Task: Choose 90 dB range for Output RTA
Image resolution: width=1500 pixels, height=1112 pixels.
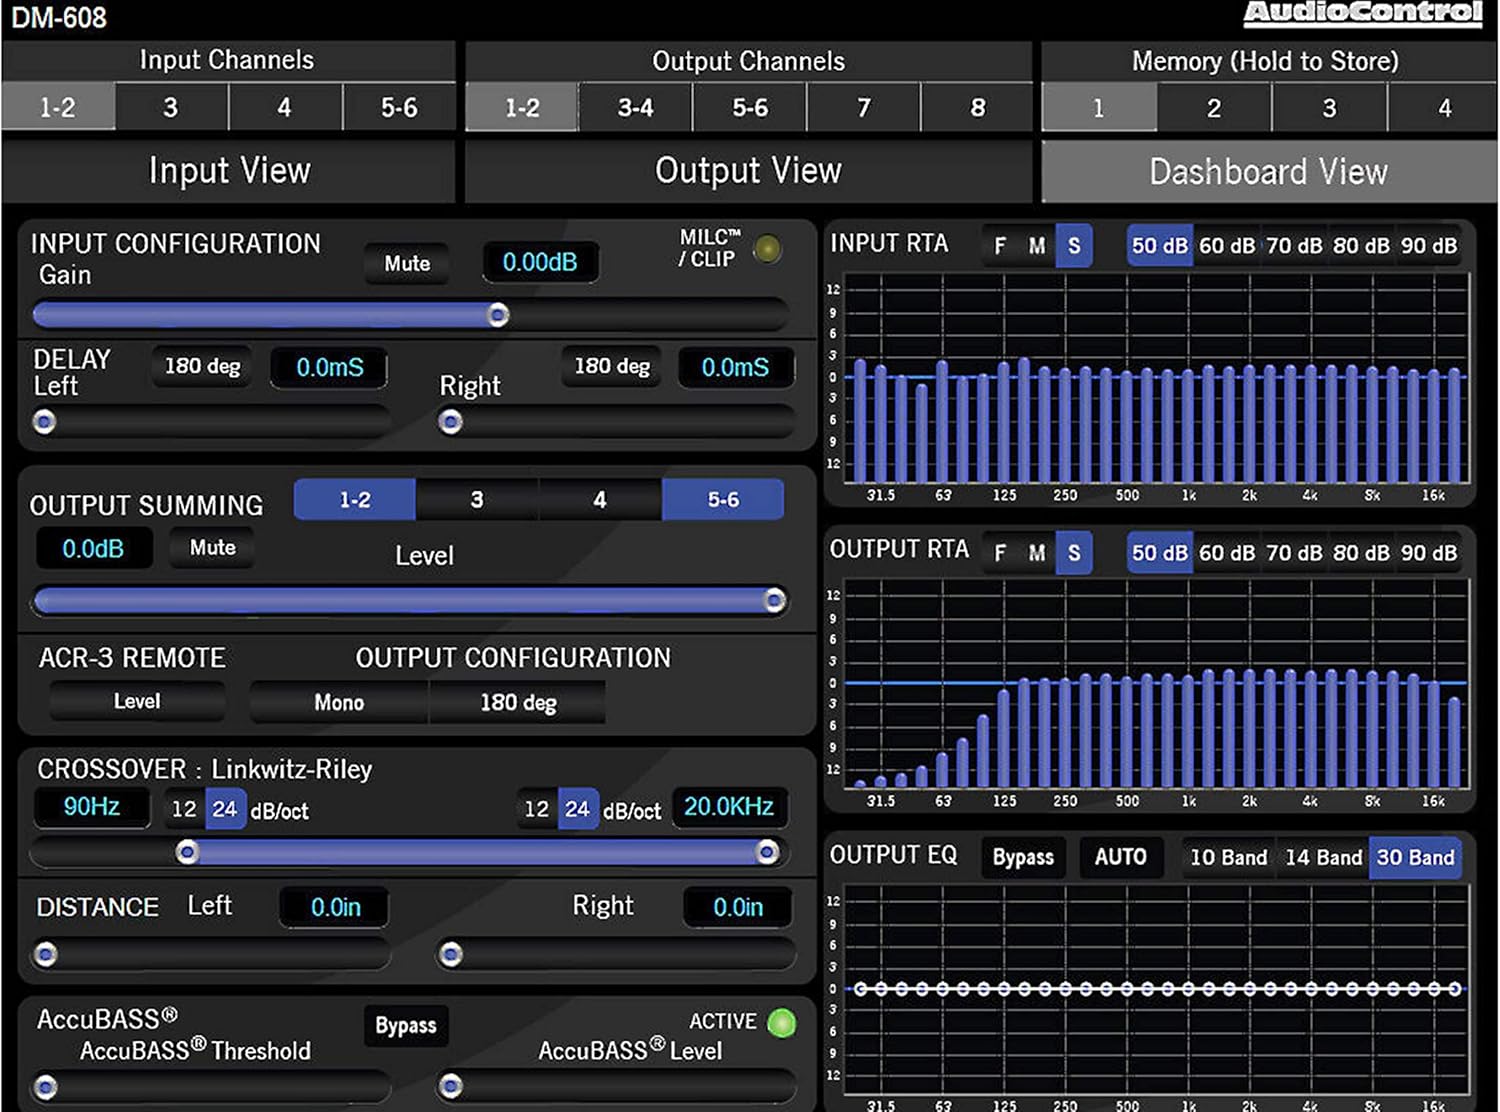Action: pyautogui.click(x=1428, y=551)
